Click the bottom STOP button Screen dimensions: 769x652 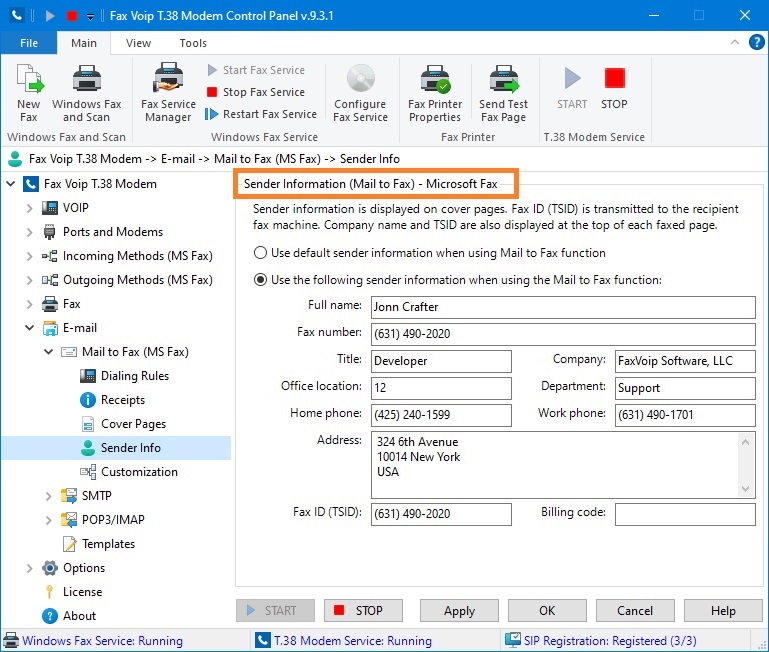coord(363,611)
